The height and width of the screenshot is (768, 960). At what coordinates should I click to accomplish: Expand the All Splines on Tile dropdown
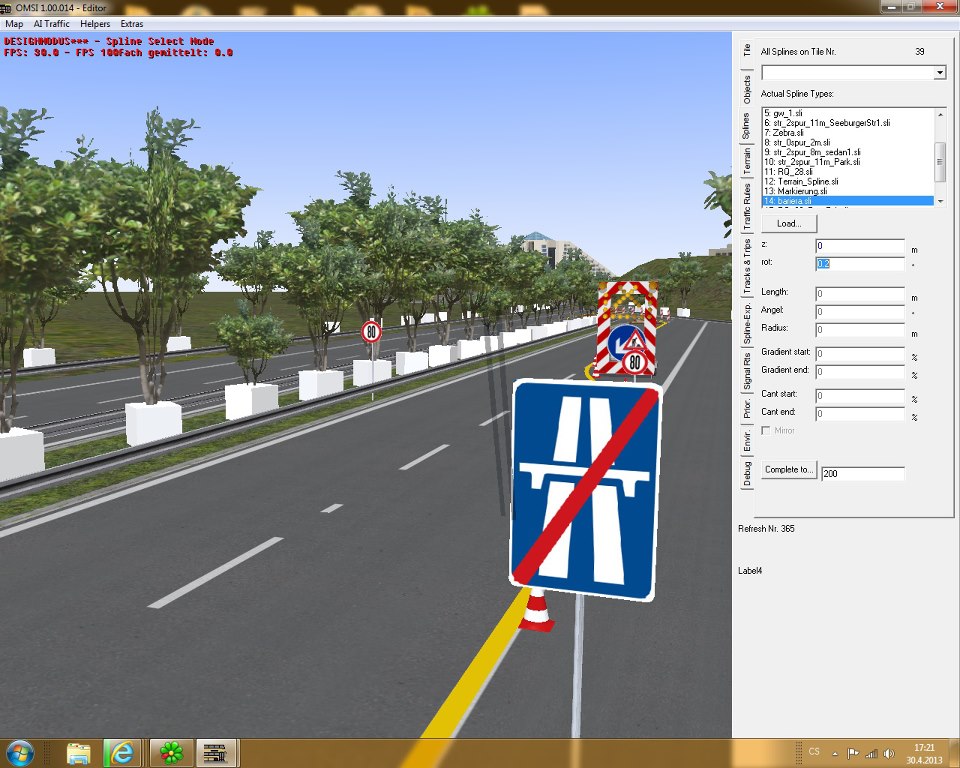[x=939, y=73]
